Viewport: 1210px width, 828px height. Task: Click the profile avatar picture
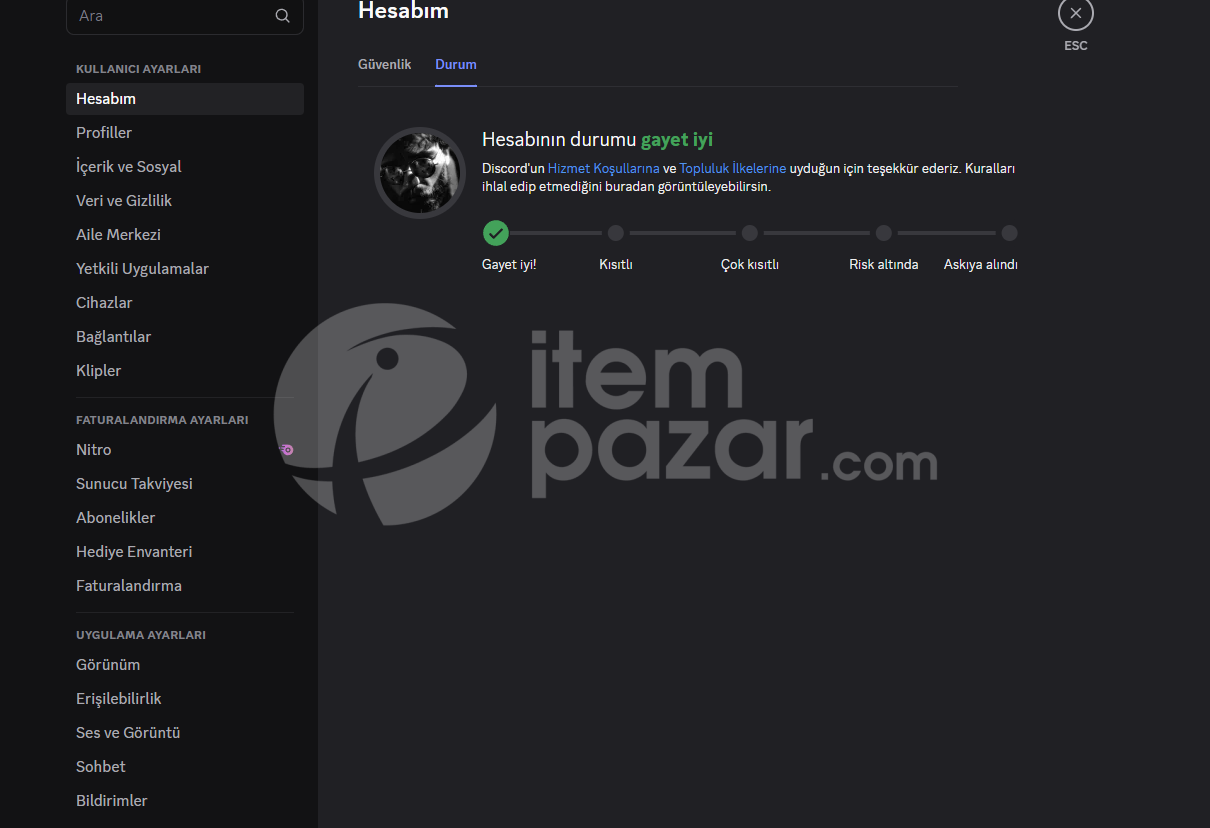coord(420,172)
